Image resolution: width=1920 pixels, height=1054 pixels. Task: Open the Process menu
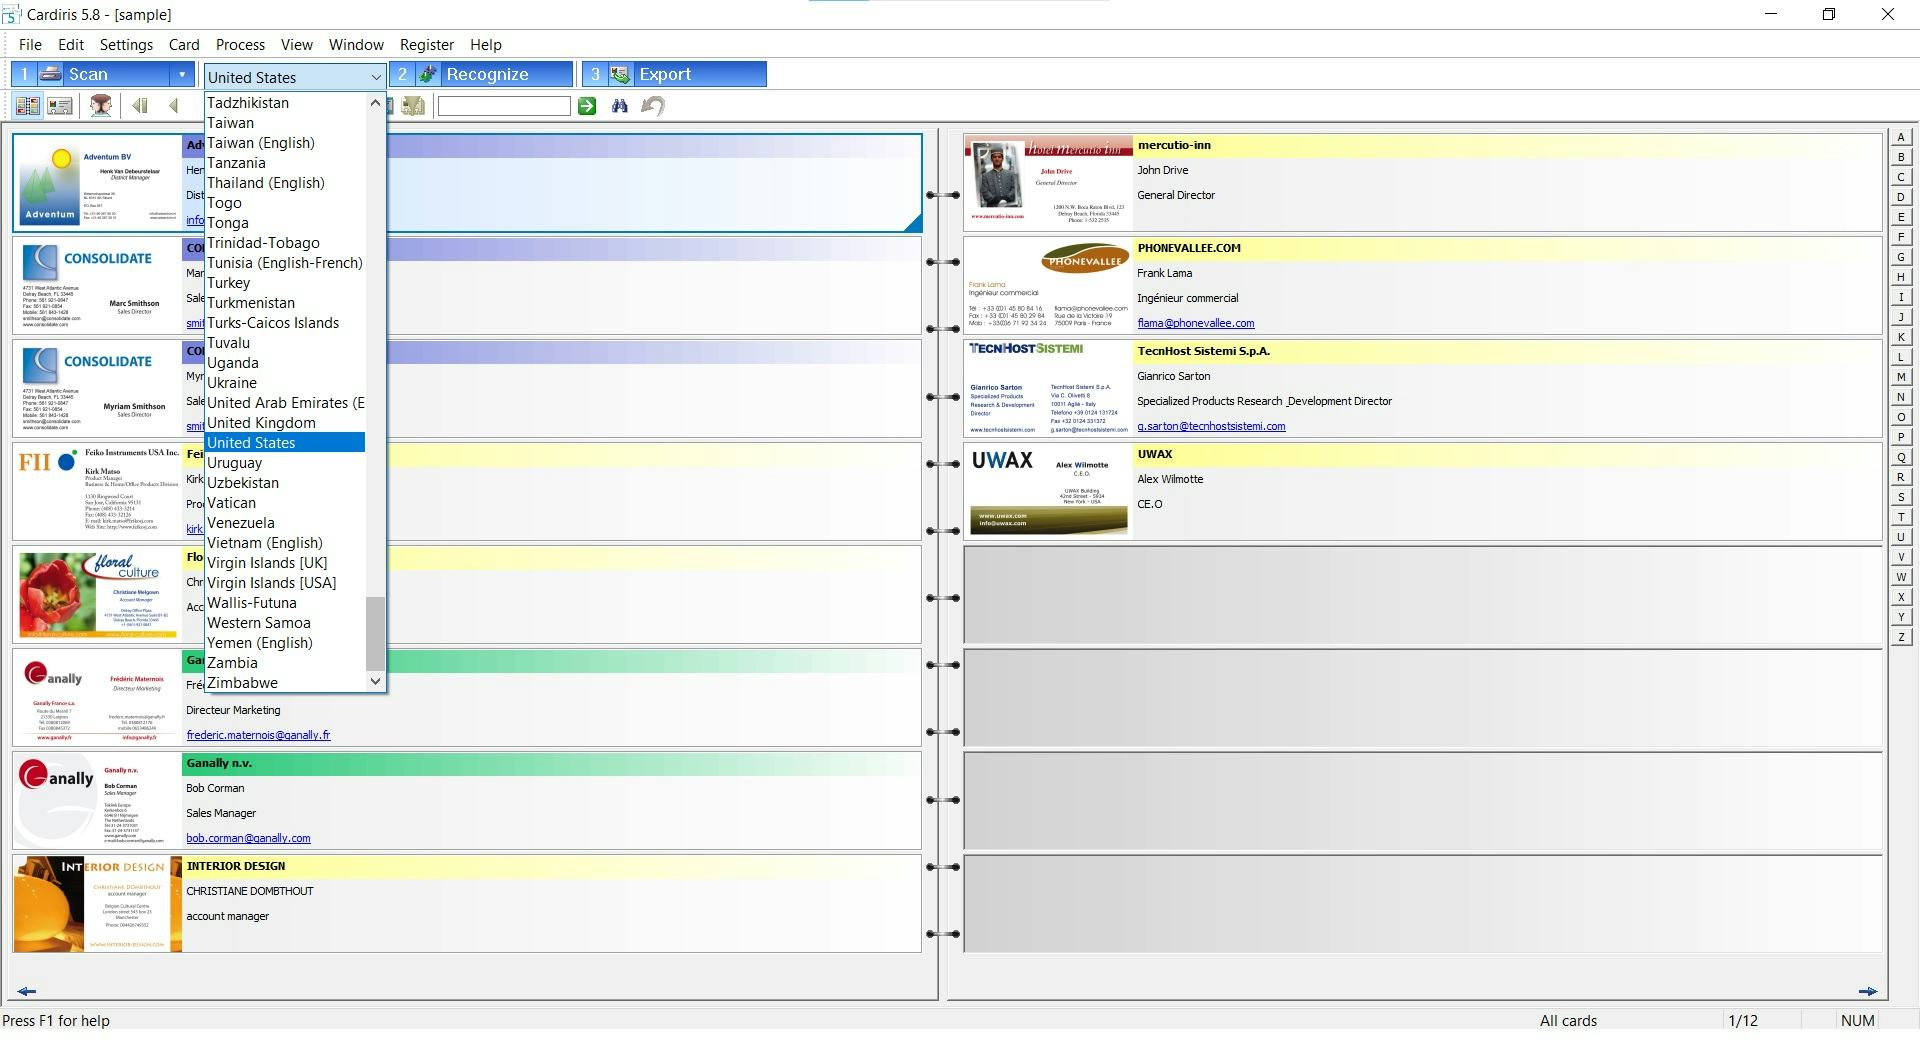(240, 45)
